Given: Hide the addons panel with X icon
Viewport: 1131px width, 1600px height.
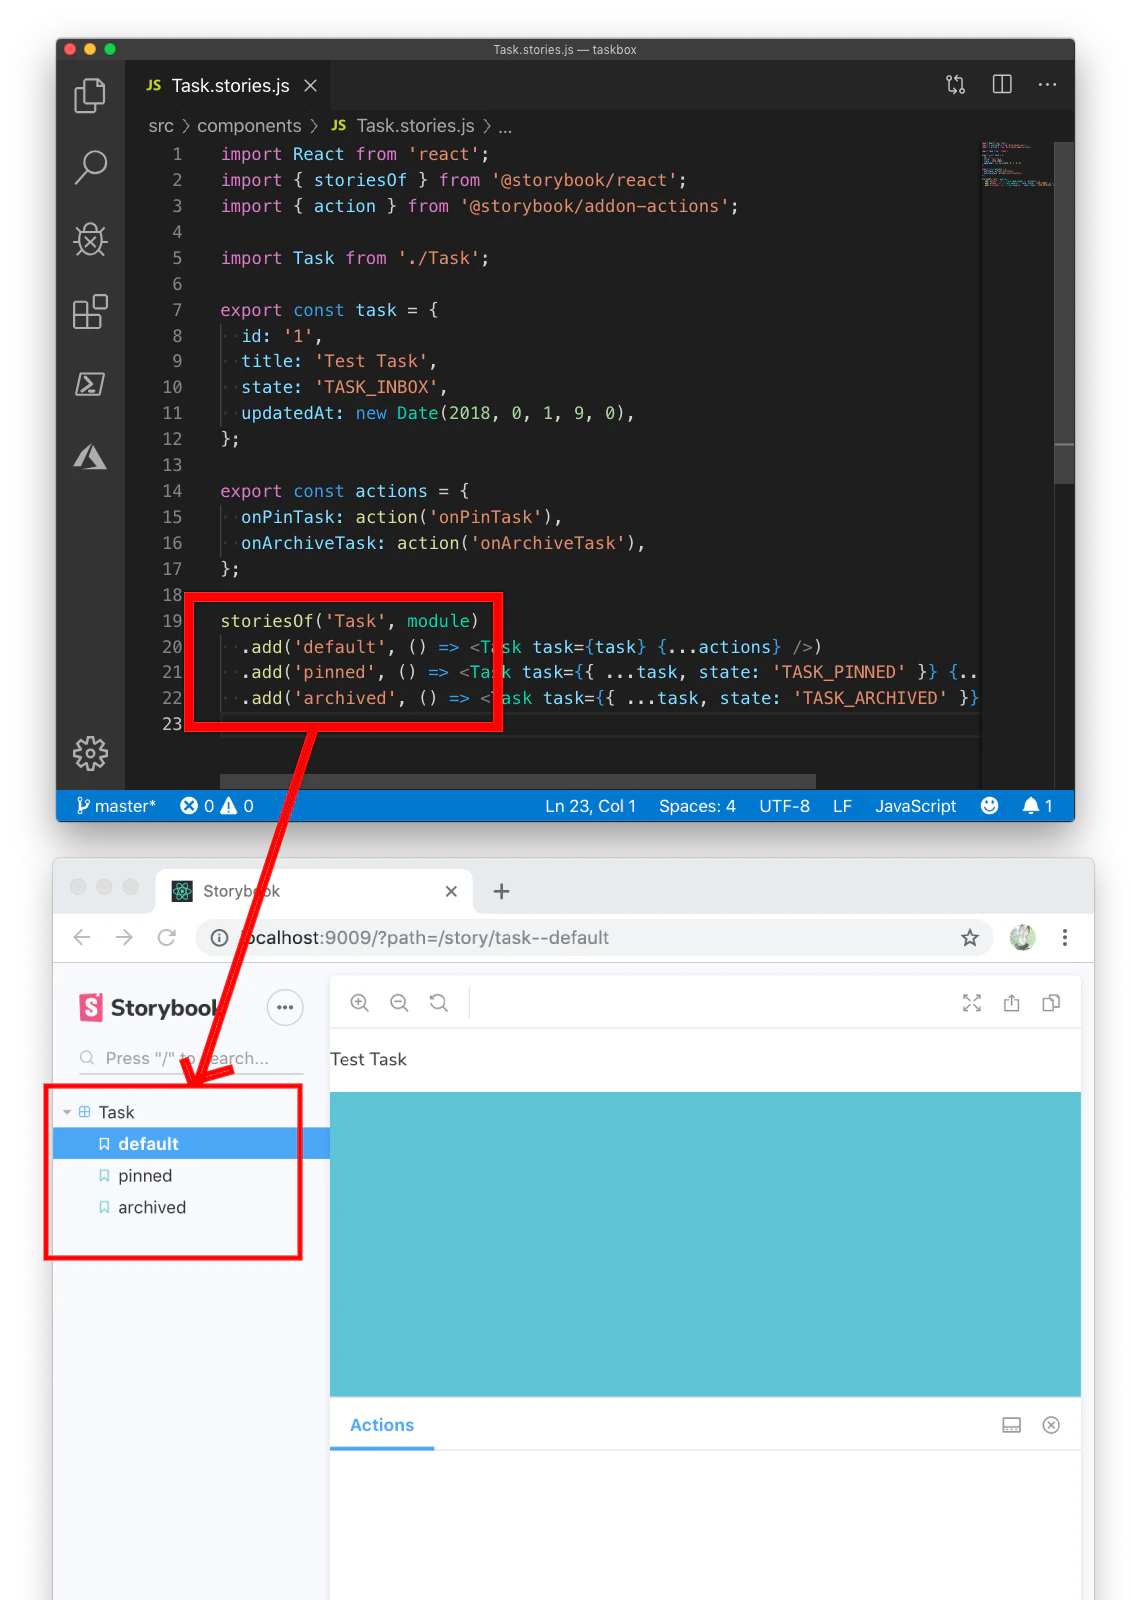Looking at the screenshot, I should [x=1051, y=1425].
